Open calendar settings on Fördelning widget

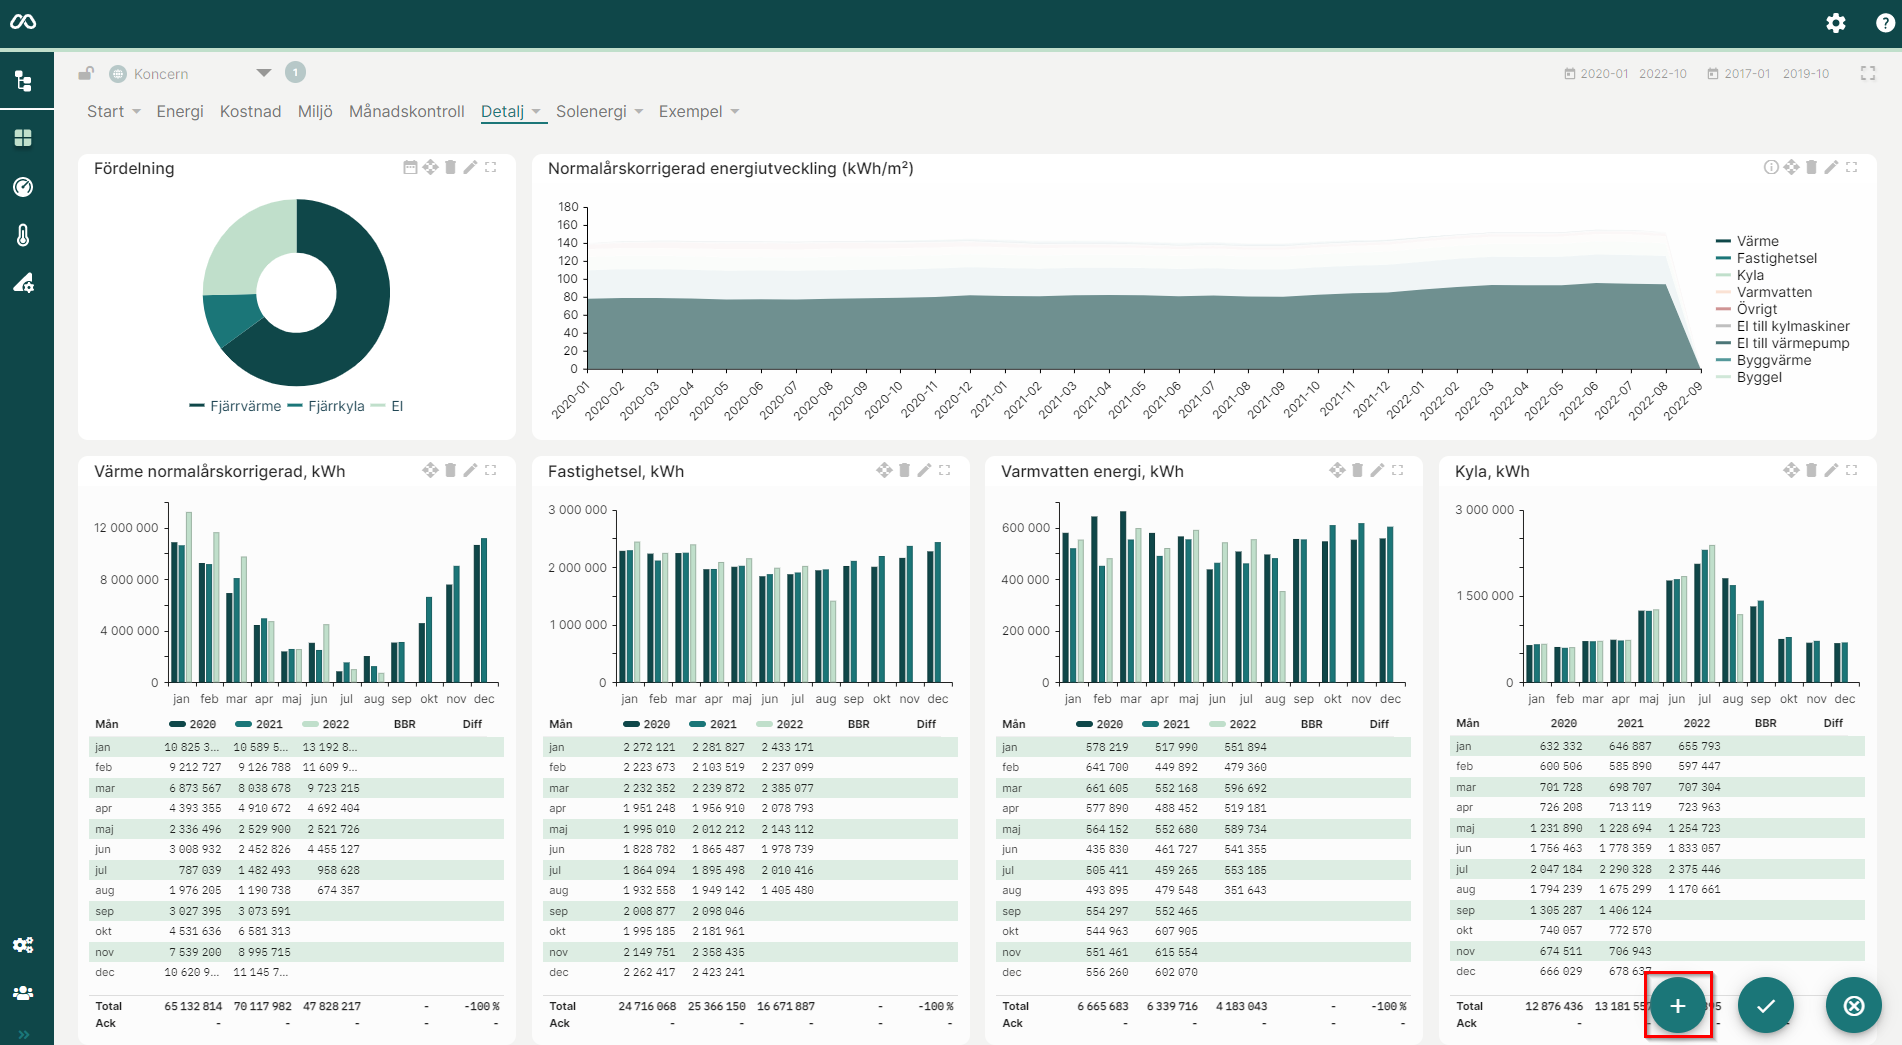[x=410, y=167]
